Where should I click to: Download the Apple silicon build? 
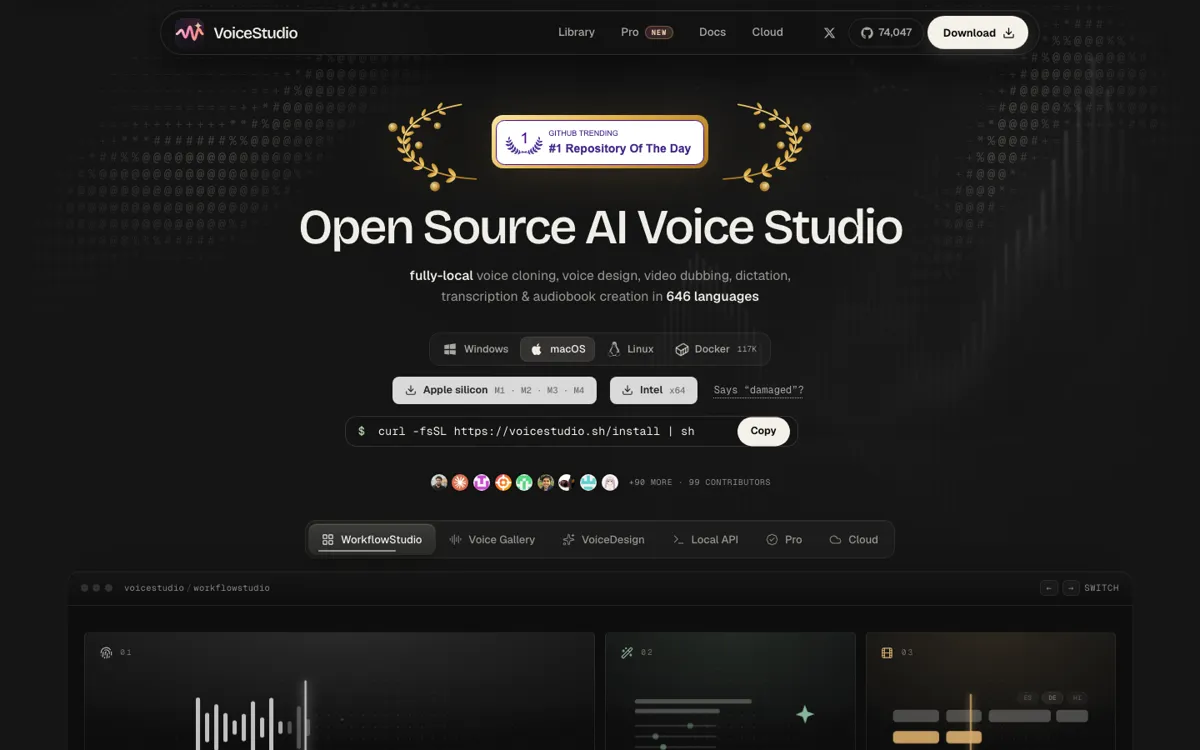point(494,390)
